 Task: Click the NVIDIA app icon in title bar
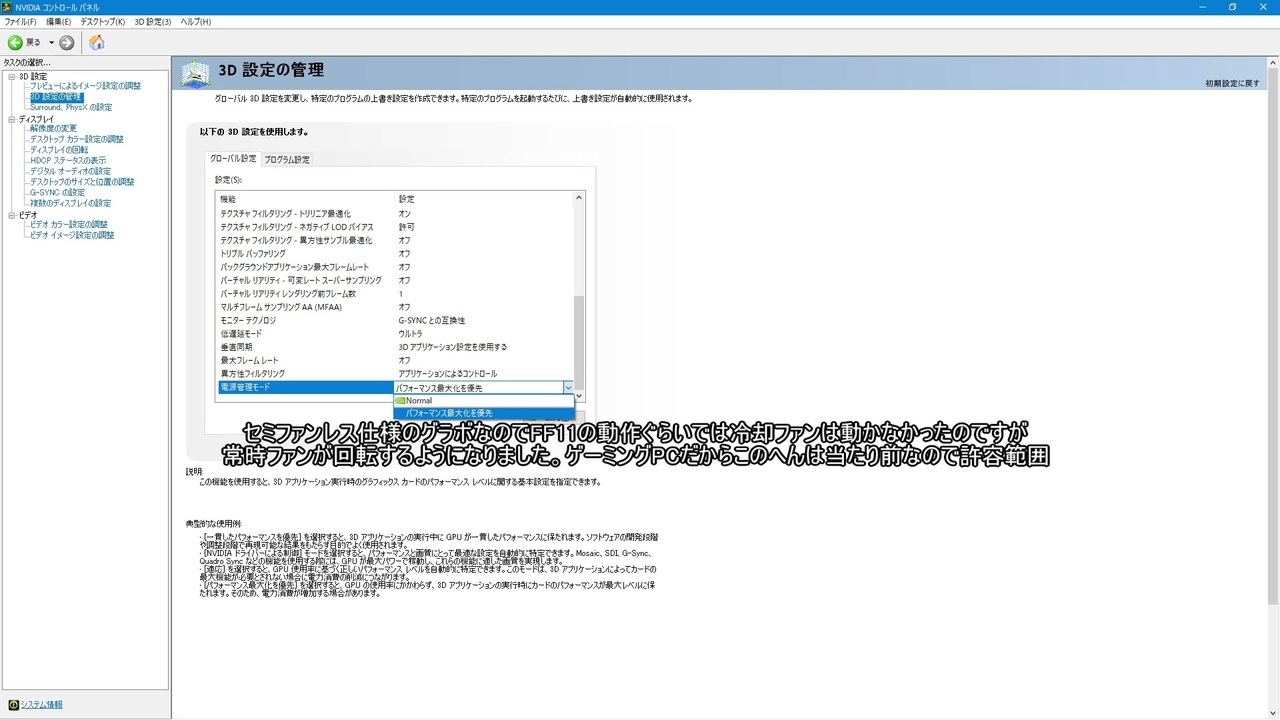click(7, 7)
